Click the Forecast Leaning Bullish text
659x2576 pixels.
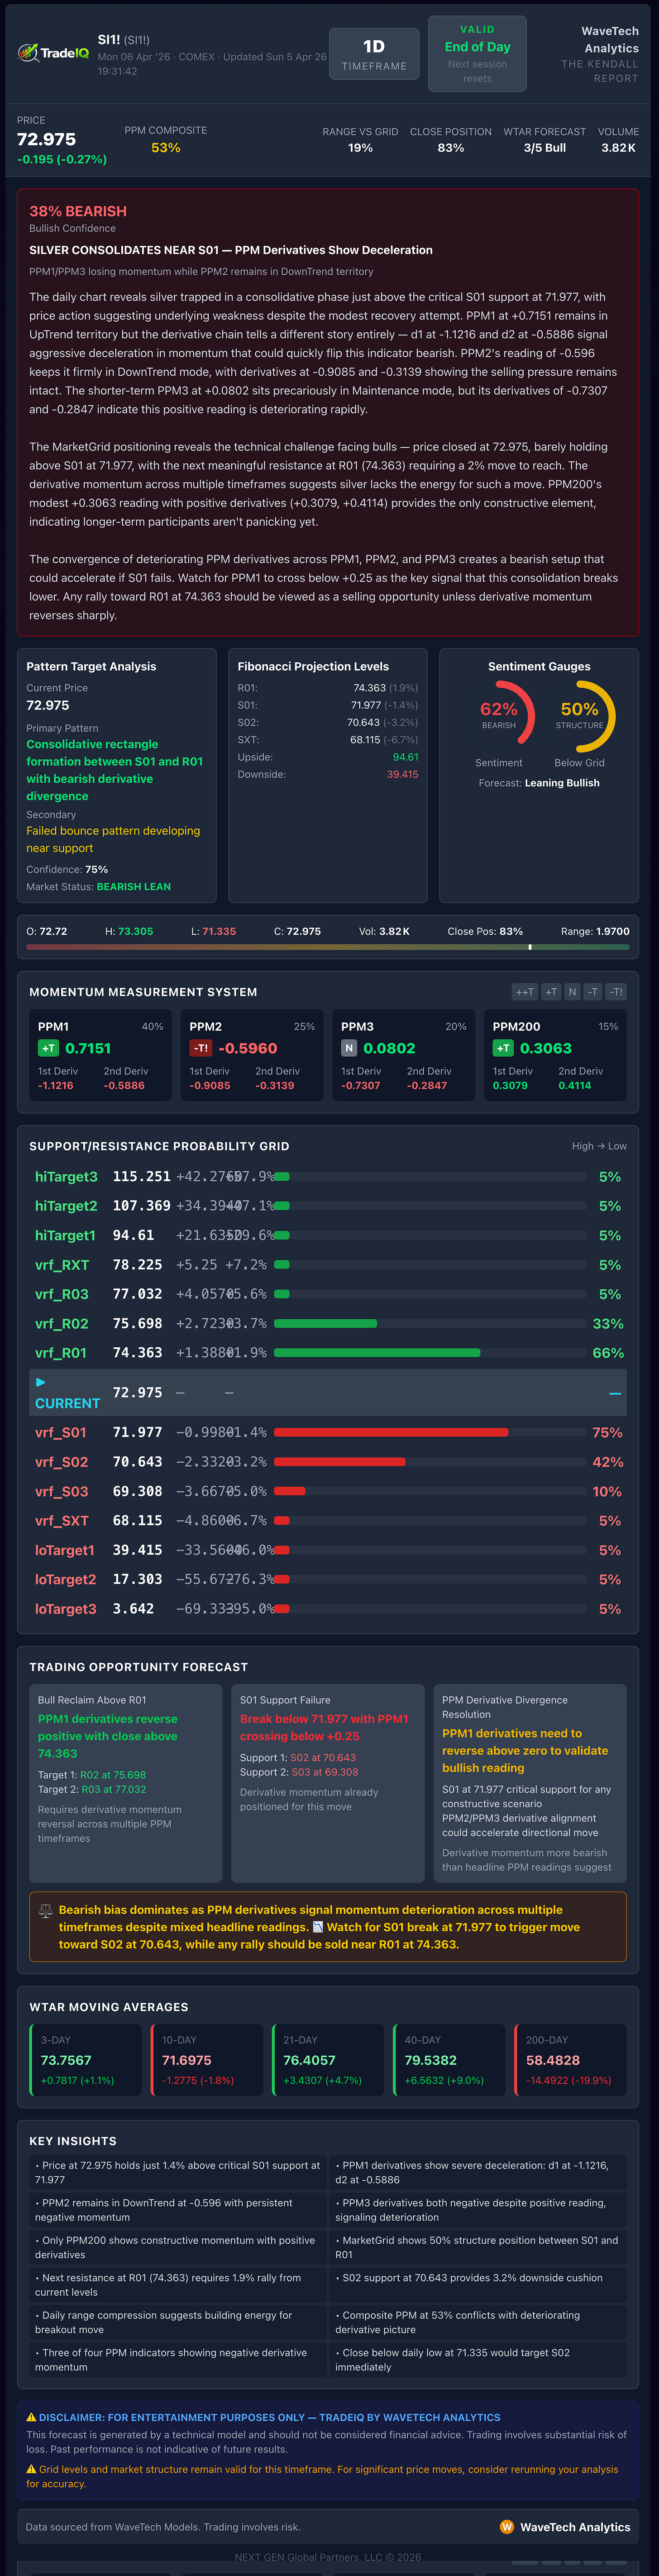pos(562,783)
